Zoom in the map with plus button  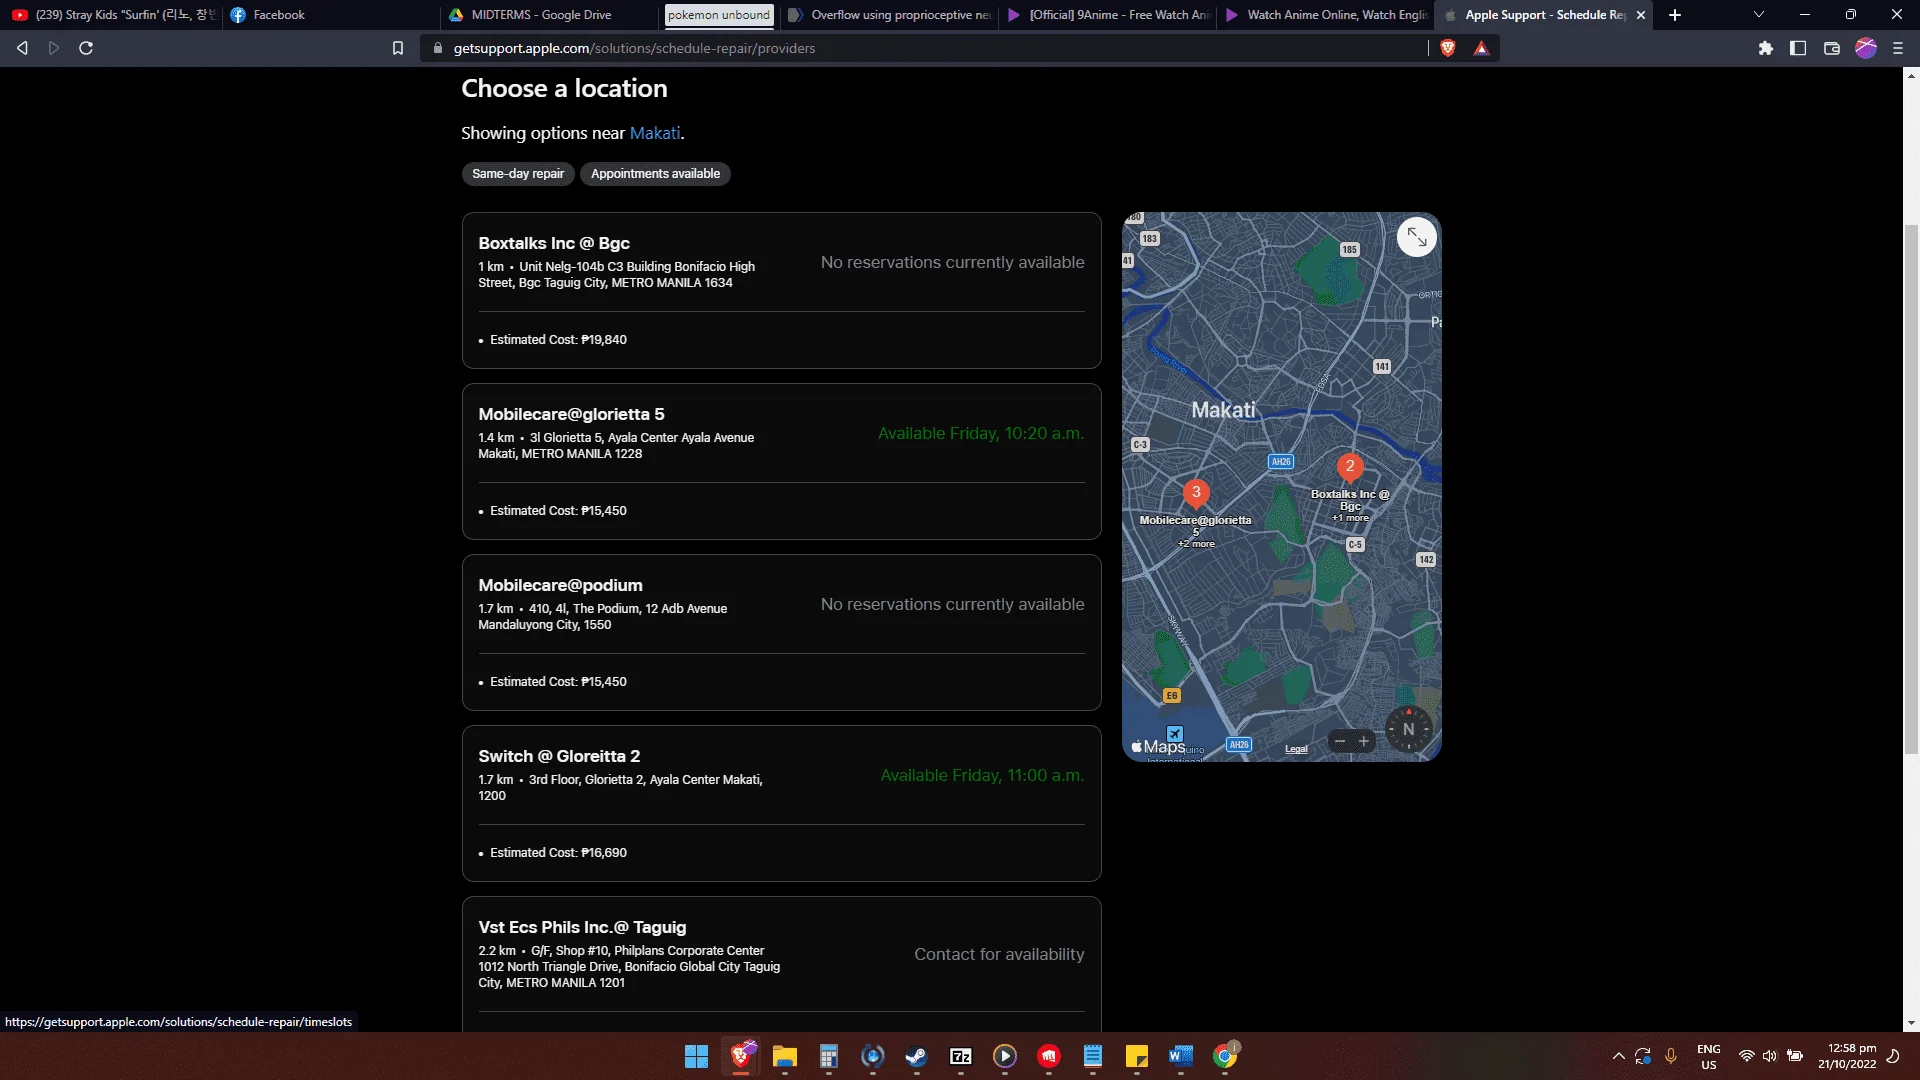coord(1363,741)
